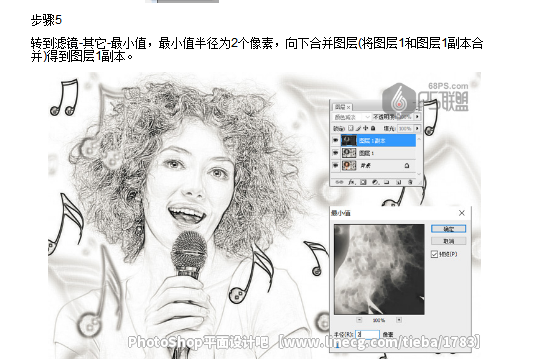Delete layer with the trash icon
This screenshot has width=536, height=361.
(x=410, y=182)
